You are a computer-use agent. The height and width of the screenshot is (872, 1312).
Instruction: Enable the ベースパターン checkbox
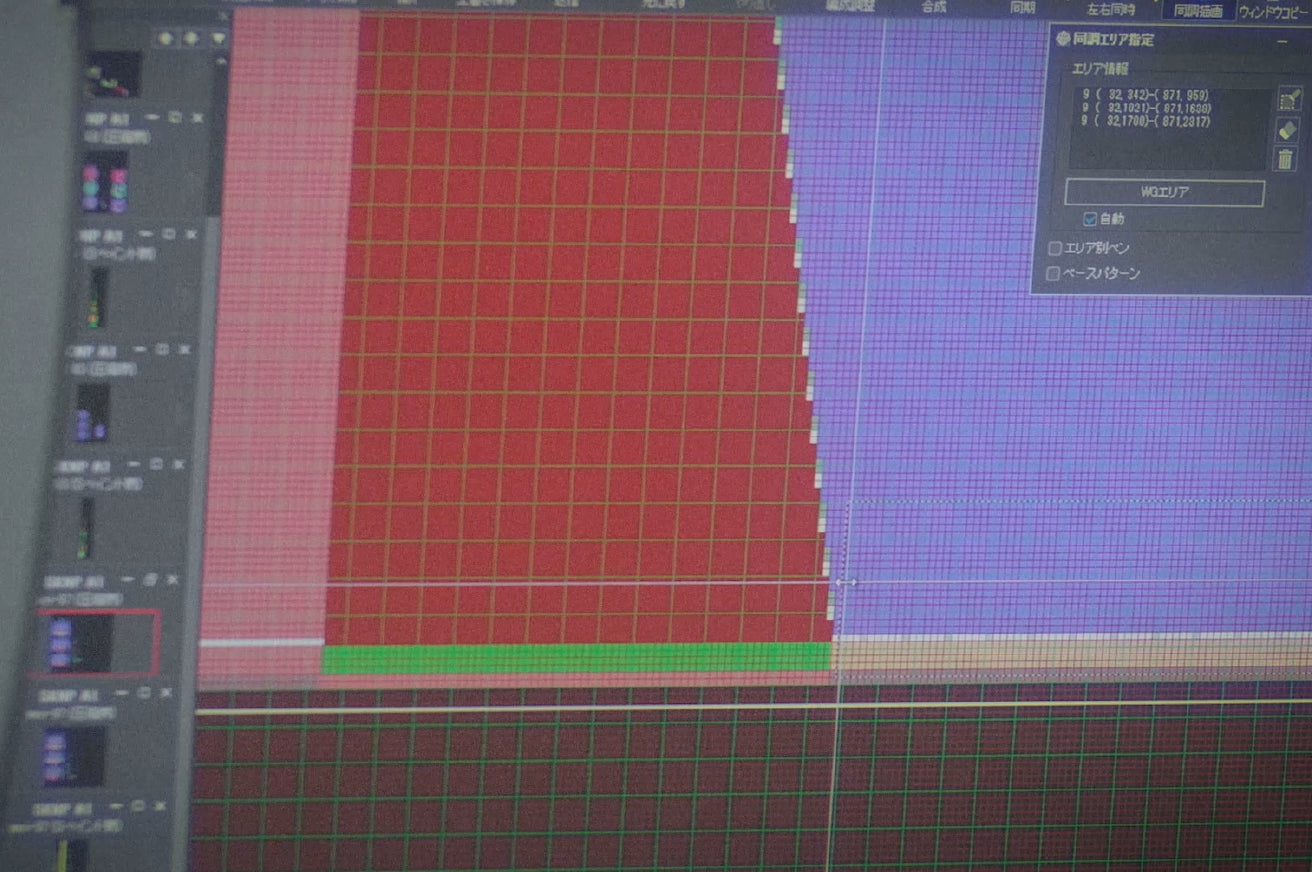pyautogui.click(x=1053, y=273)
